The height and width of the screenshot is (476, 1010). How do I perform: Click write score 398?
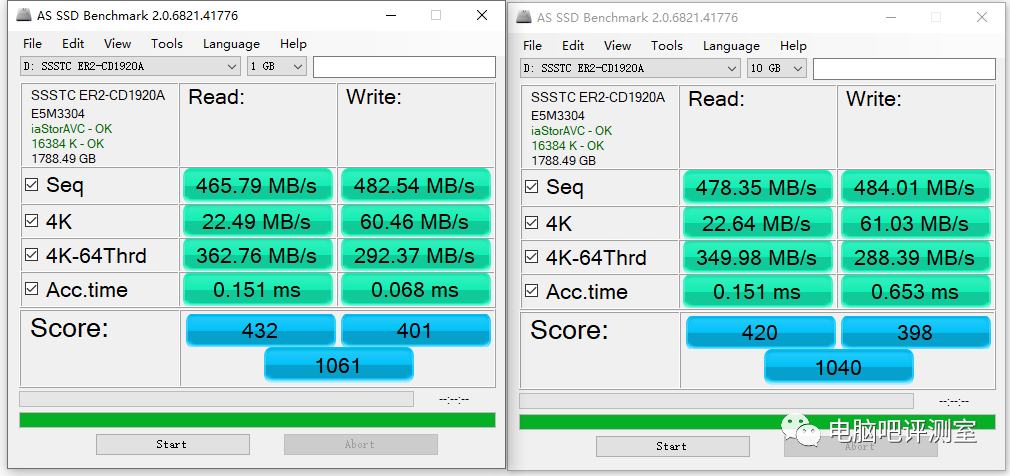(915, 332)
